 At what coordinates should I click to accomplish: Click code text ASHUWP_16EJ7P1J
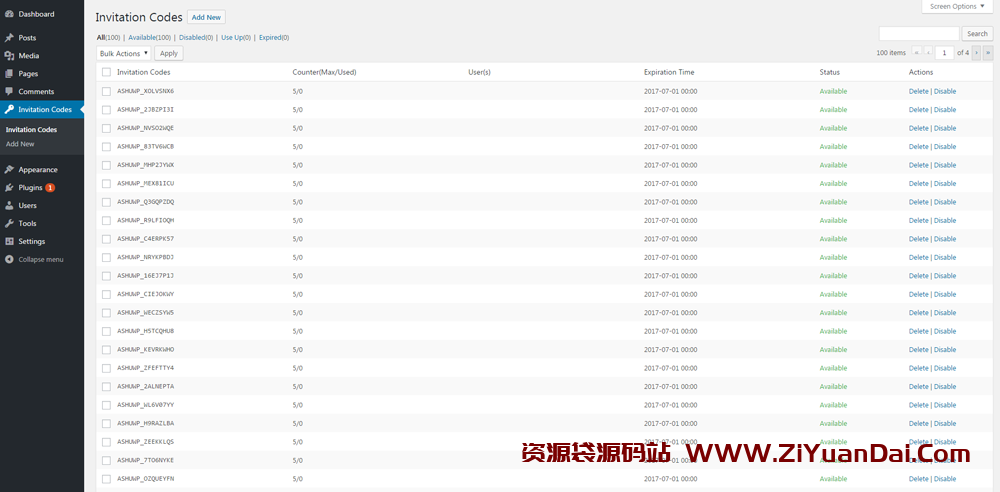coord(145,276)
